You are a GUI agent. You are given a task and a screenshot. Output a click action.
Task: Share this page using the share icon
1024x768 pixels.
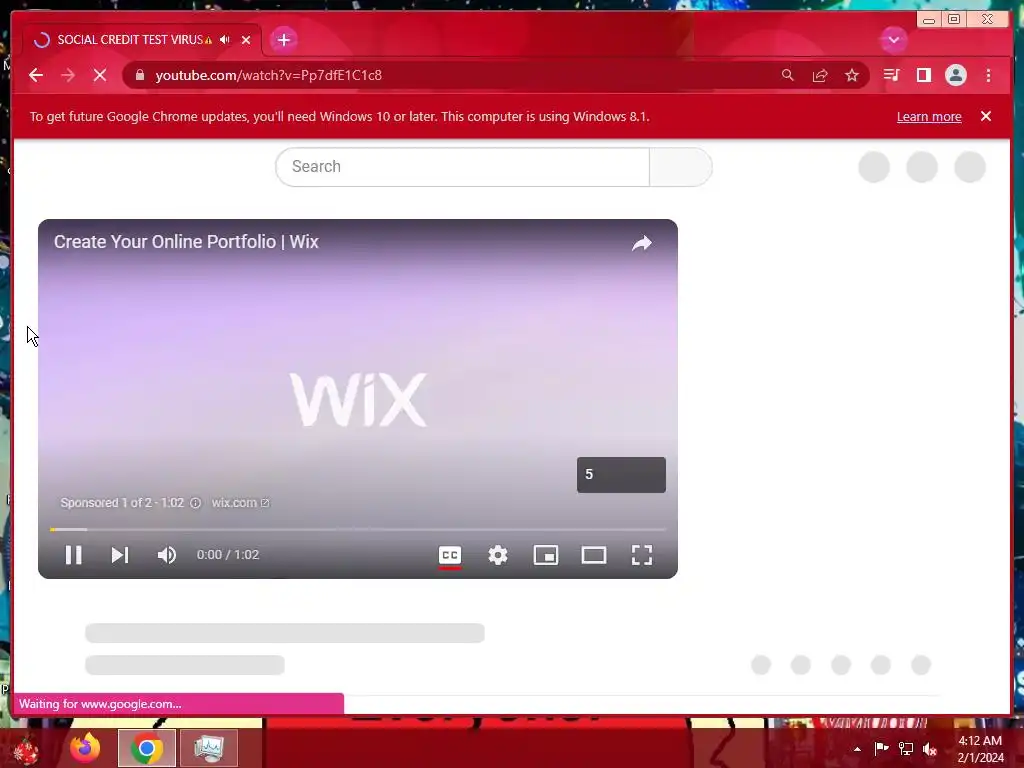[x=820, y=75]
